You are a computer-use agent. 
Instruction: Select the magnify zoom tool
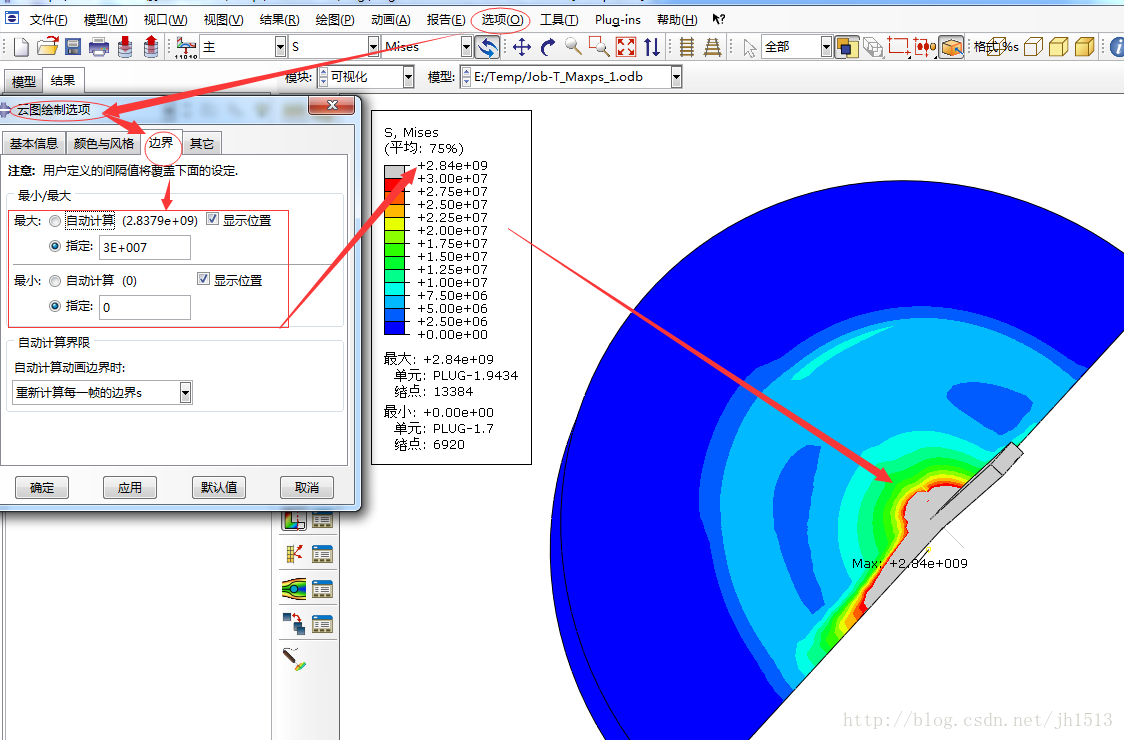pos(573,47)
